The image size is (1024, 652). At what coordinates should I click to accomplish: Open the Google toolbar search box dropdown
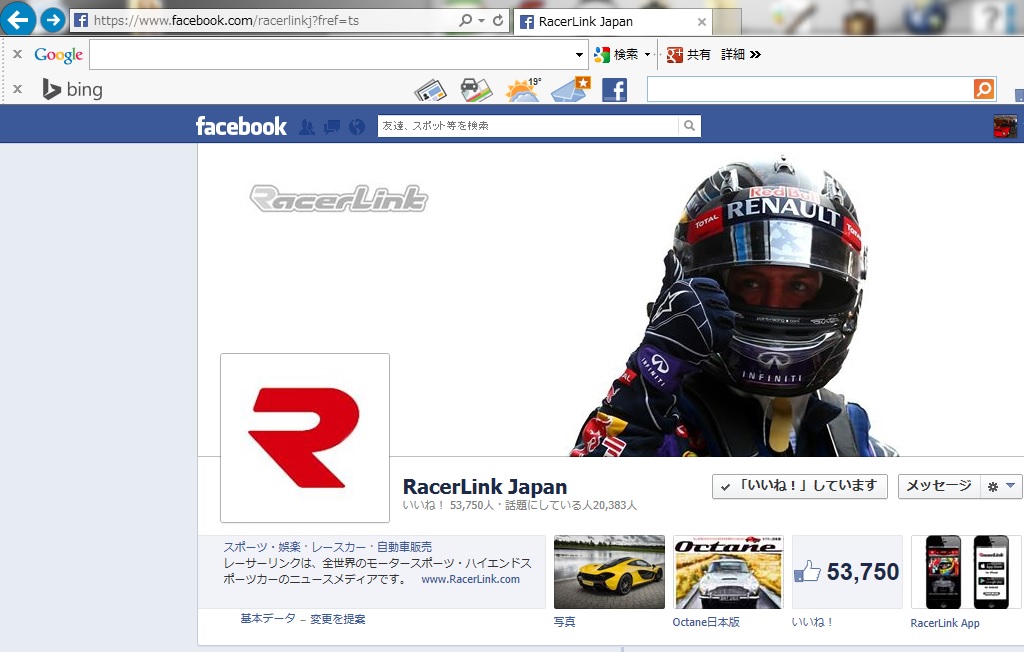pos(580,54)
